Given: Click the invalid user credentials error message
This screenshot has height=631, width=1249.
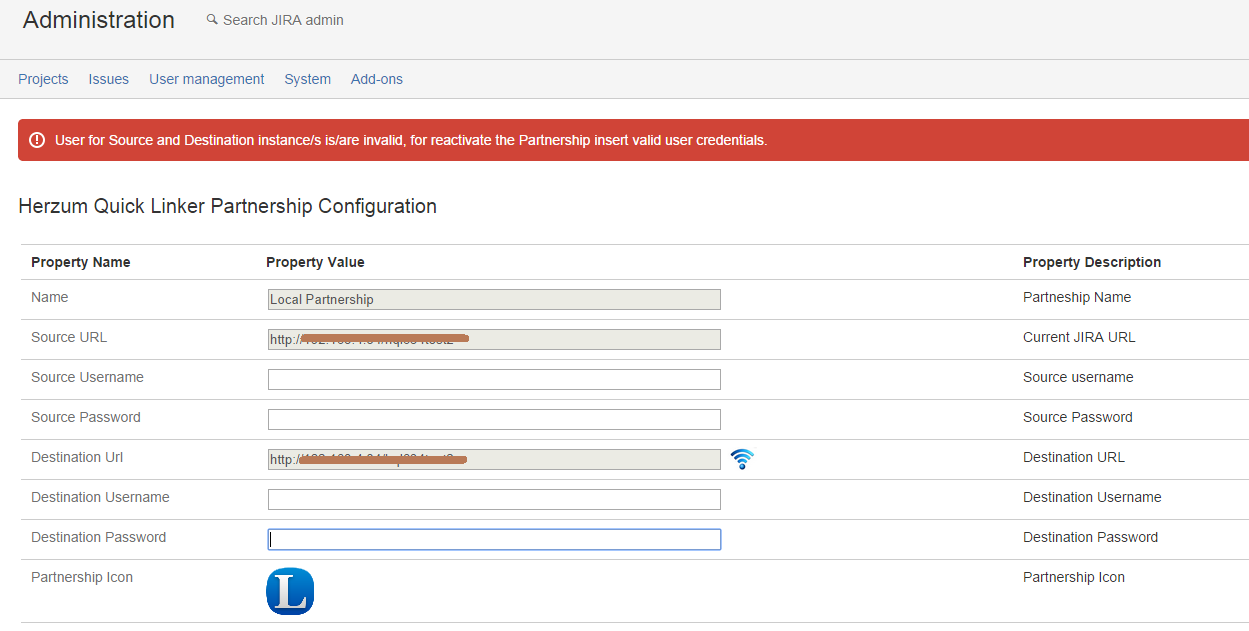Looking at the screenshot, I should coord(410,140).
